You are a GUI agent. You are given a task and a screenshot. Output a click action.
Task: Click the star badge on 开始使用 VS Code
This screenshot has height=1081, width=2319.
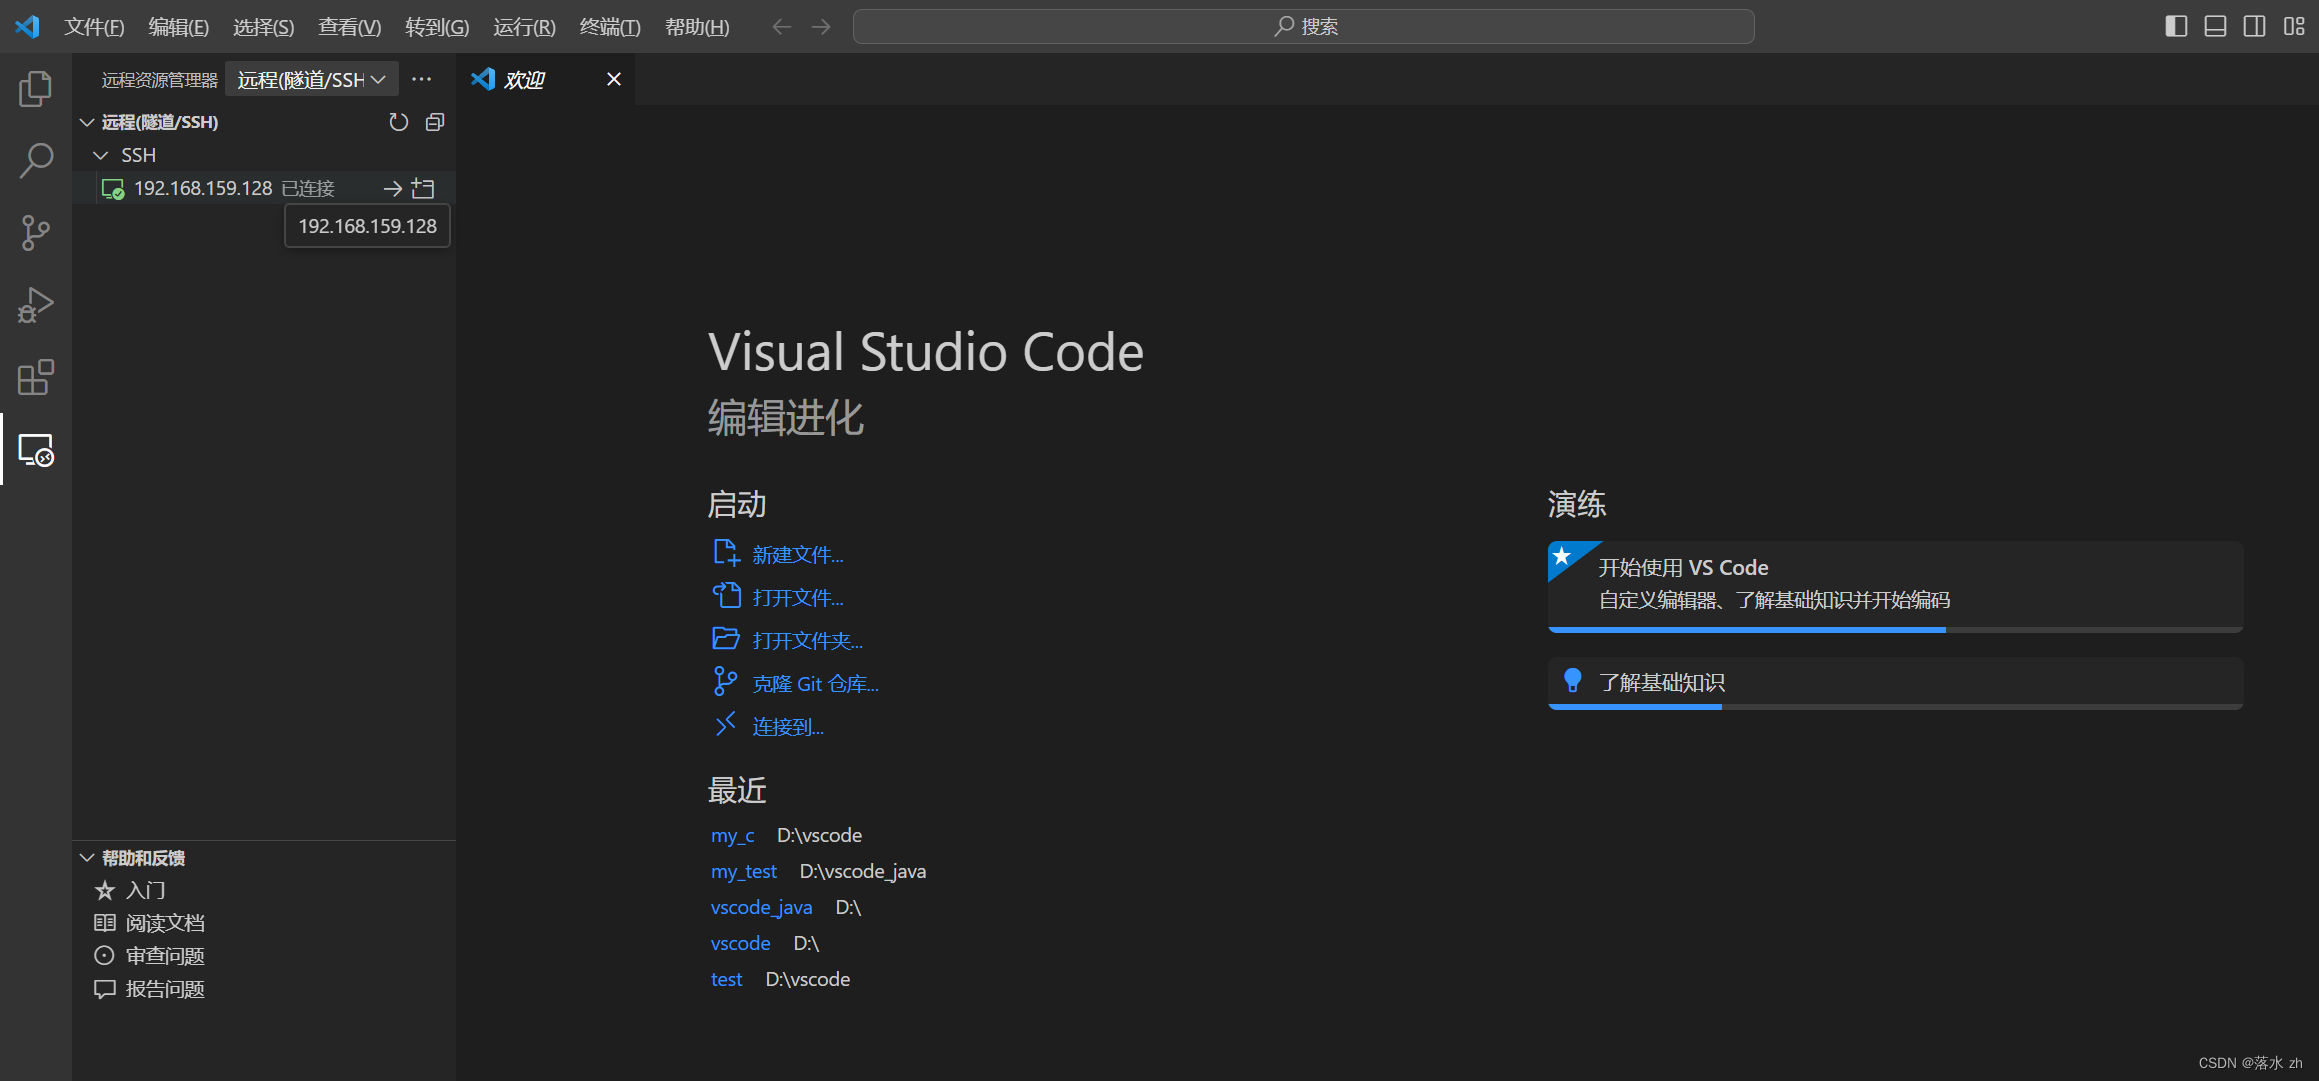pyautogui.click(x=1563, y=556)
